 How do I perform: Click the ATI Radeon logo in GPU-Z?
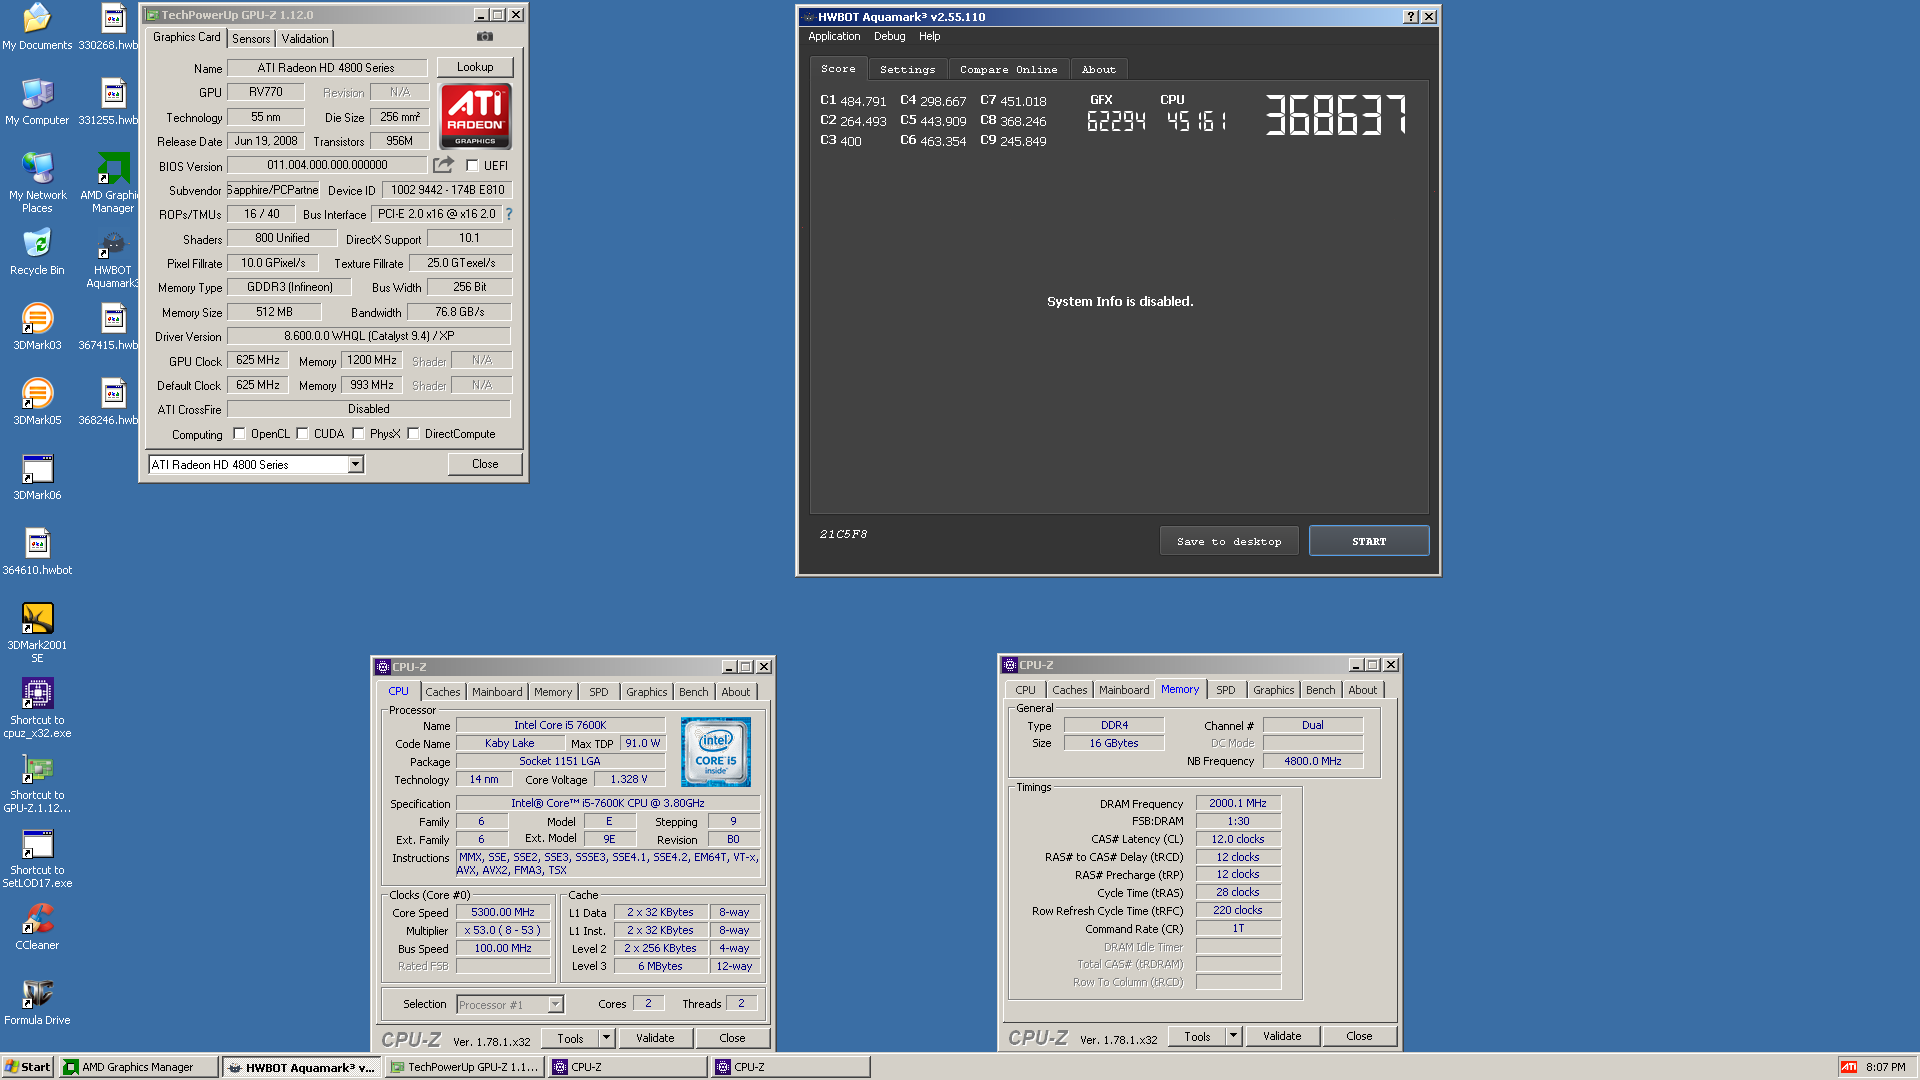pyautogui.click(x=475, y=116)
